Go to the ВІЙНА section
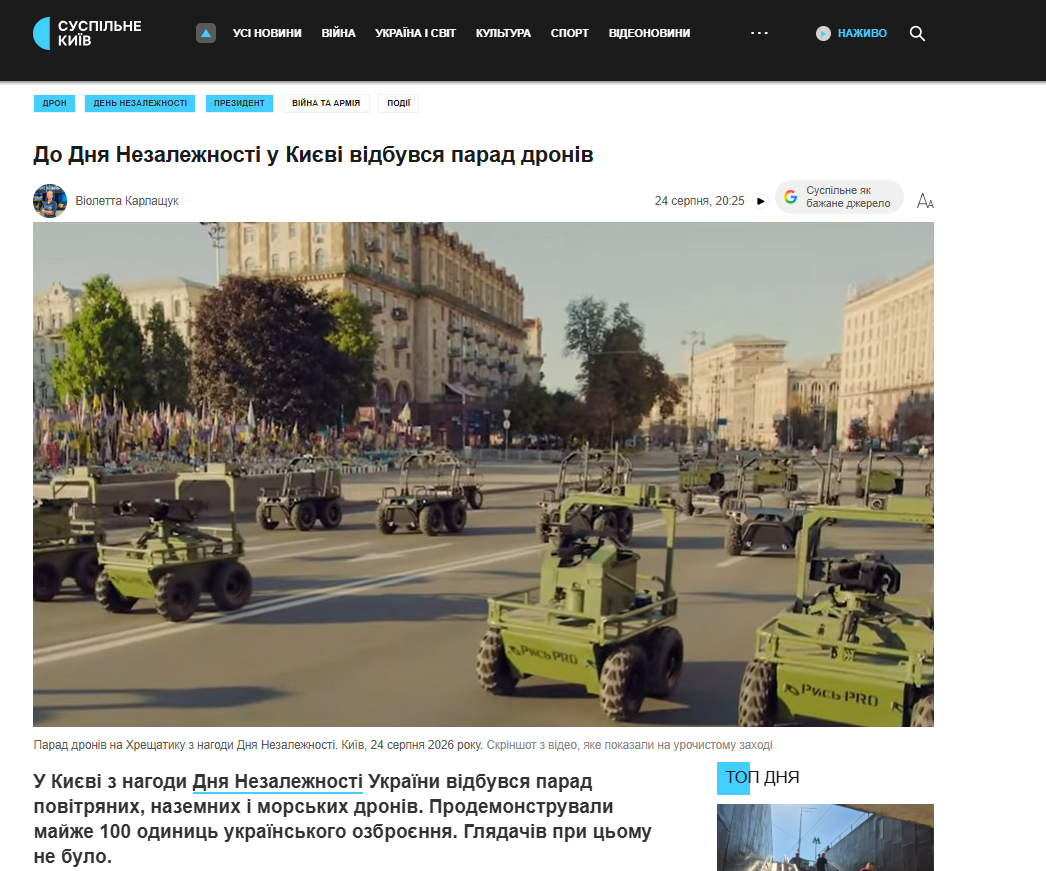 coord(338,33)
